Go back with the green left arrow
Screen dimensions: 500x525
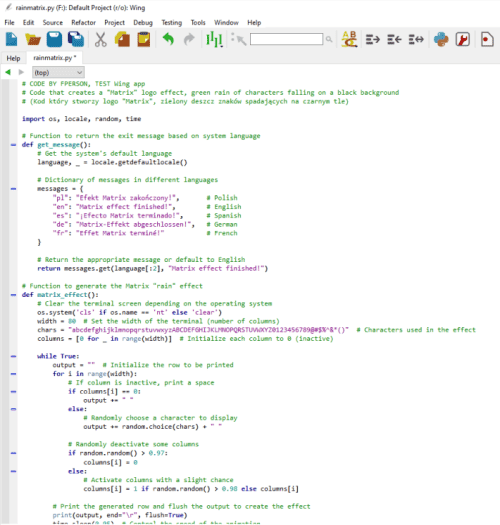8,72
